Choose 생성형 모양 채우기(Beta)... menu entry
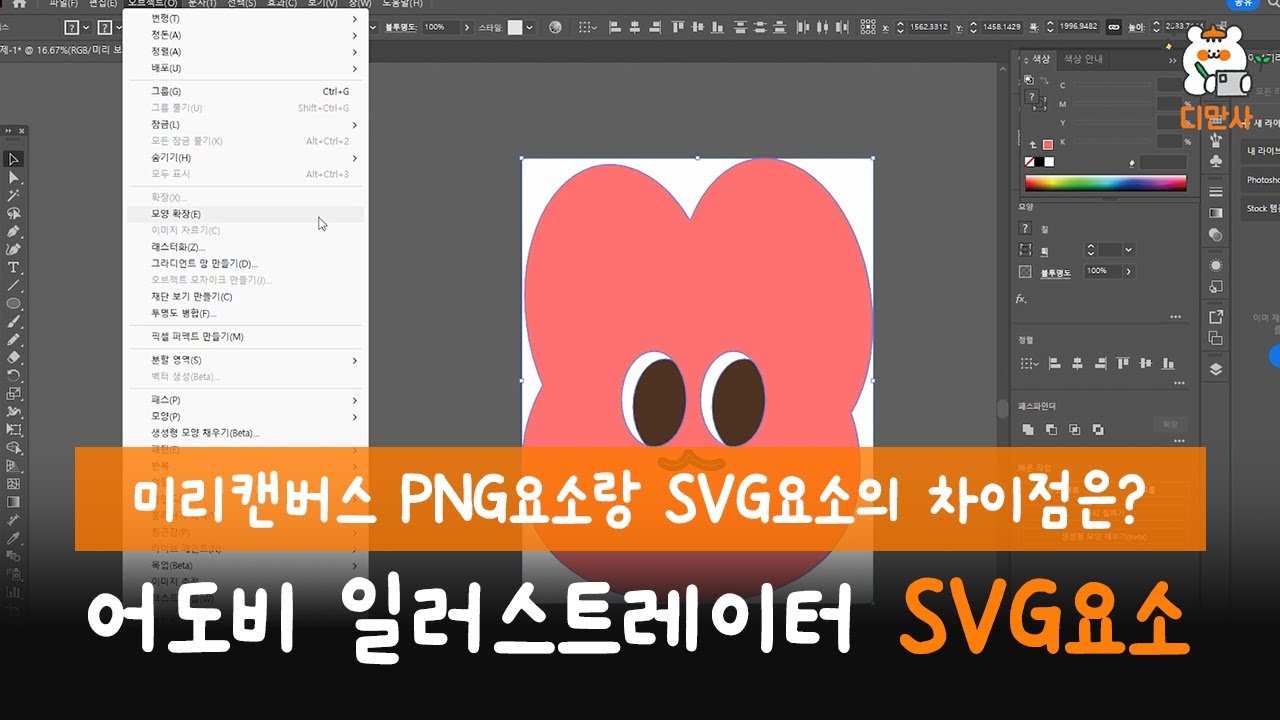 (245, 433)
